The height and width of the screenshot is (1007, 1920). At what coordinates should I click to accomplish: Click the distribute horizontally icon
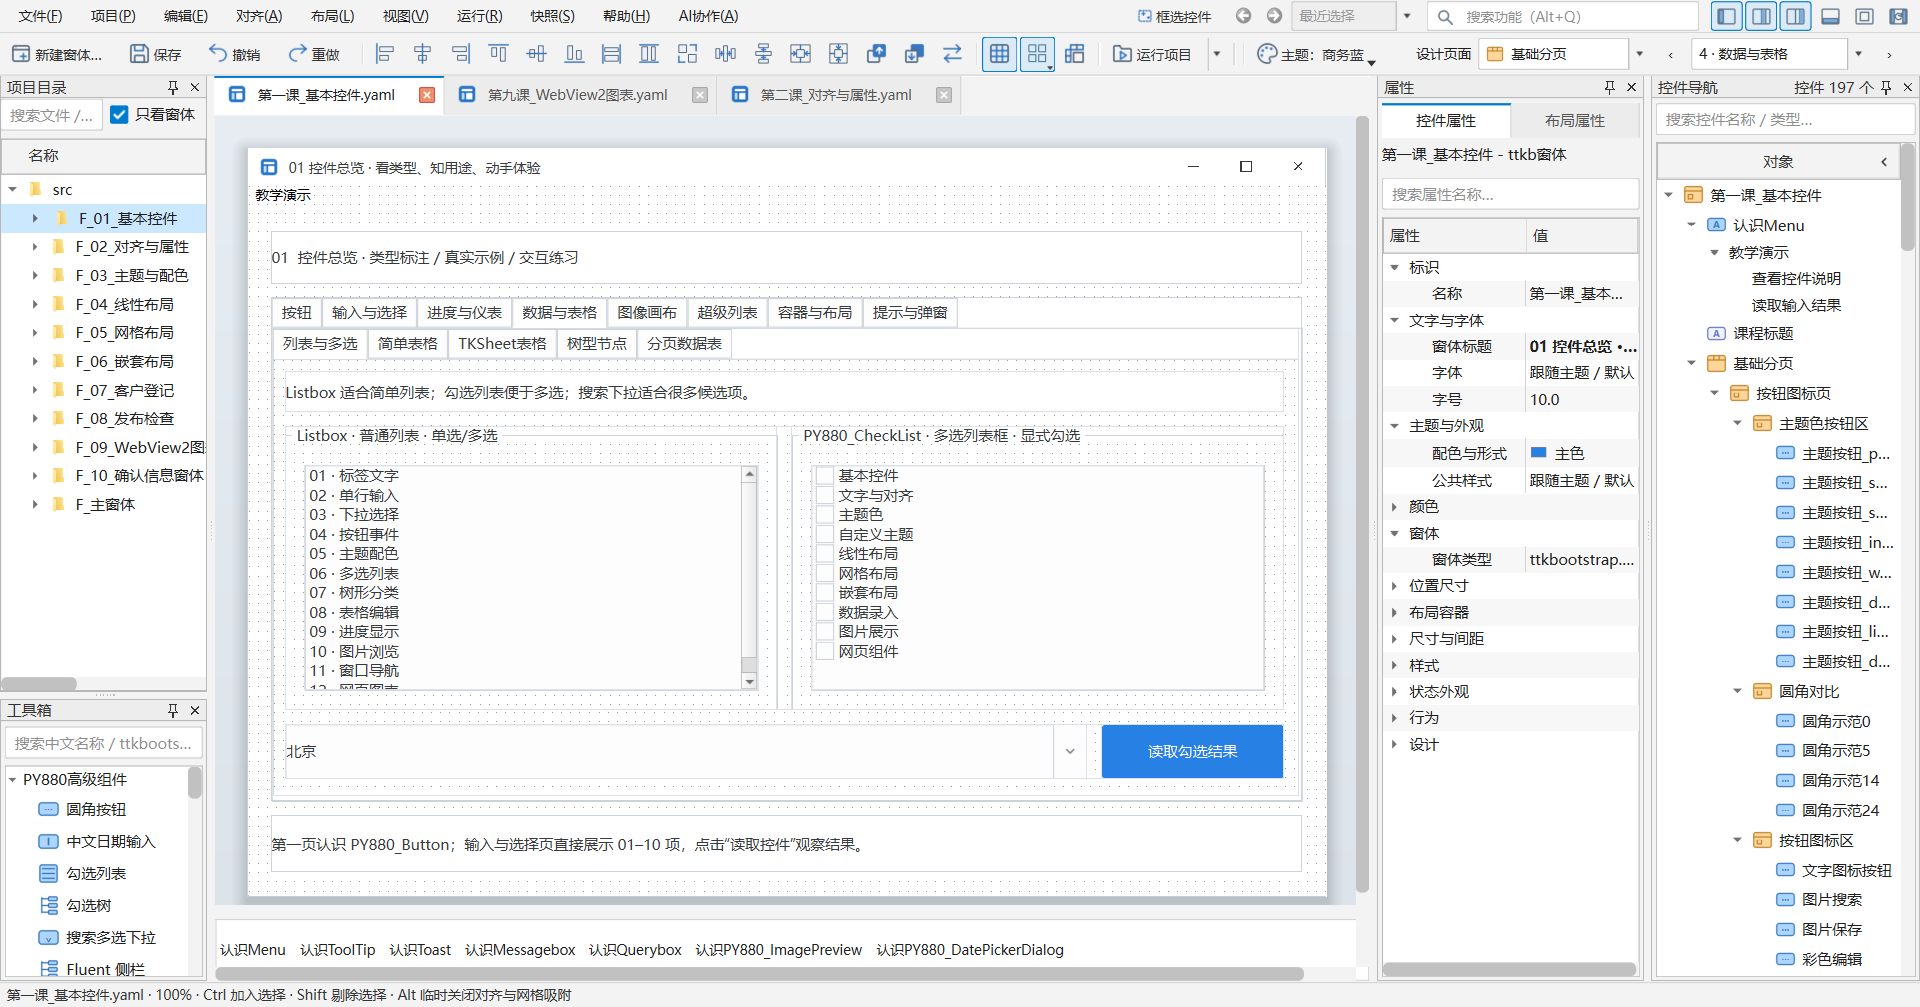click(726, 54)
